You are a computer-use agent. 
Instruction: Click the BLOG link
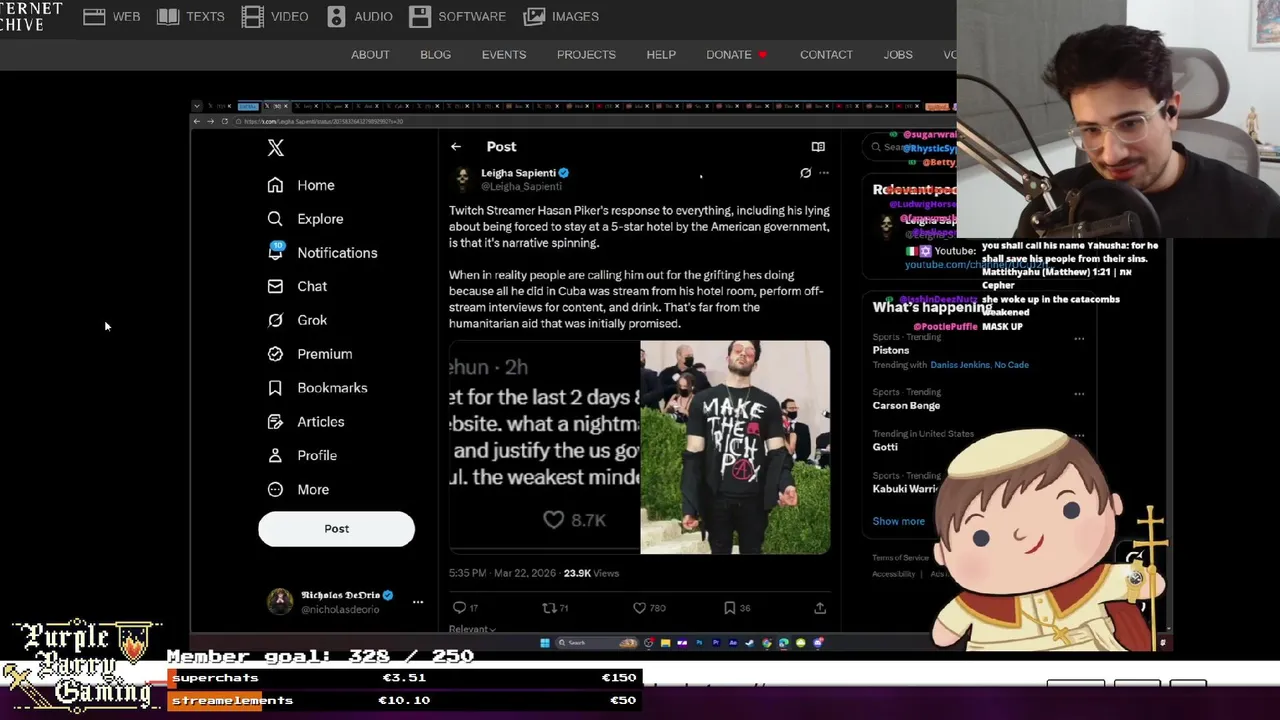click(x=435, y=55)
